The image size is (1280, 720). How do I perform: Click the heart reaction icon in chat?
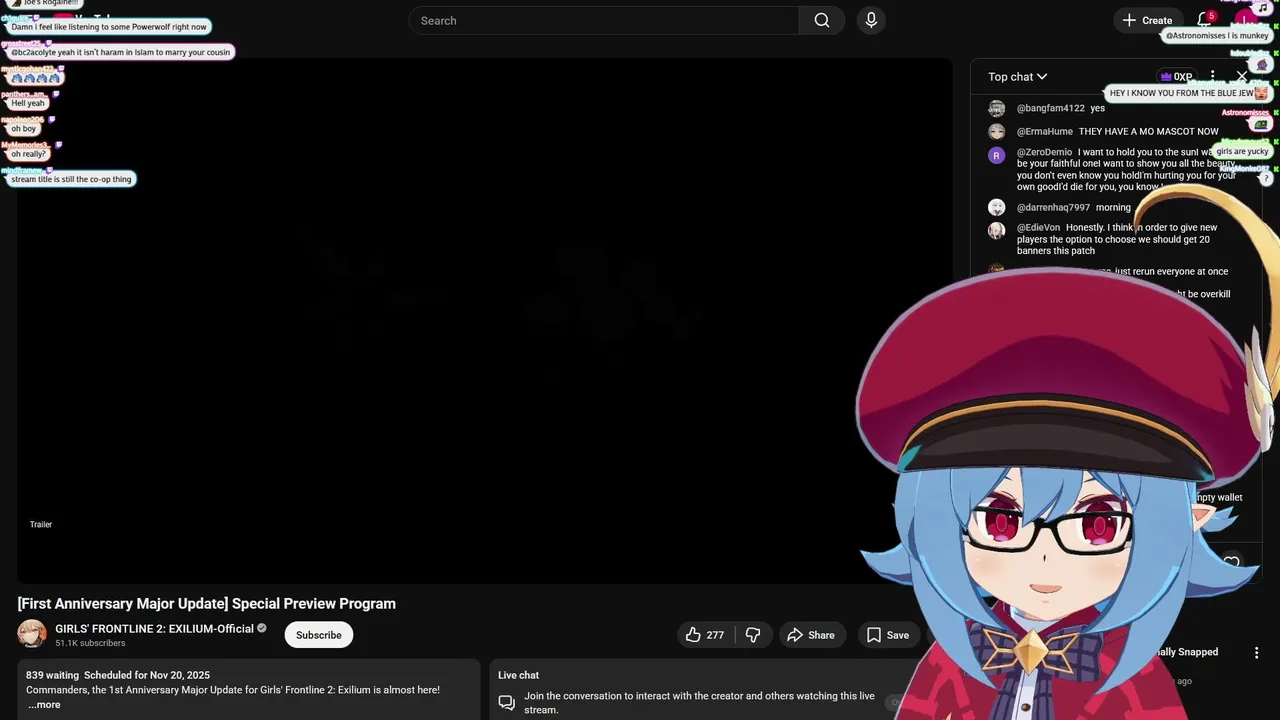tap(1232, 563)
